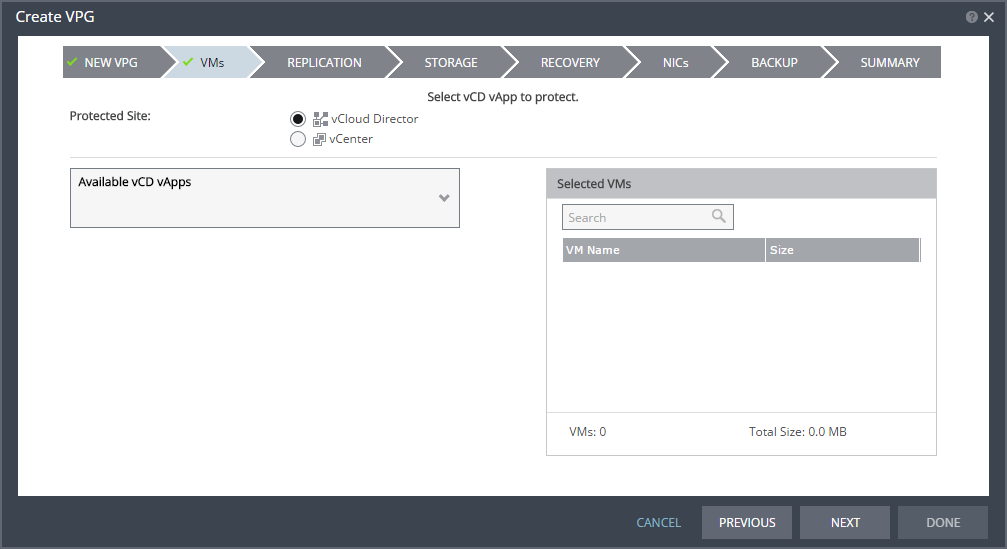Go to the REPLICATION step
Image resolution: width=1007 pixels, height=549 pixels.
point(324,62)
